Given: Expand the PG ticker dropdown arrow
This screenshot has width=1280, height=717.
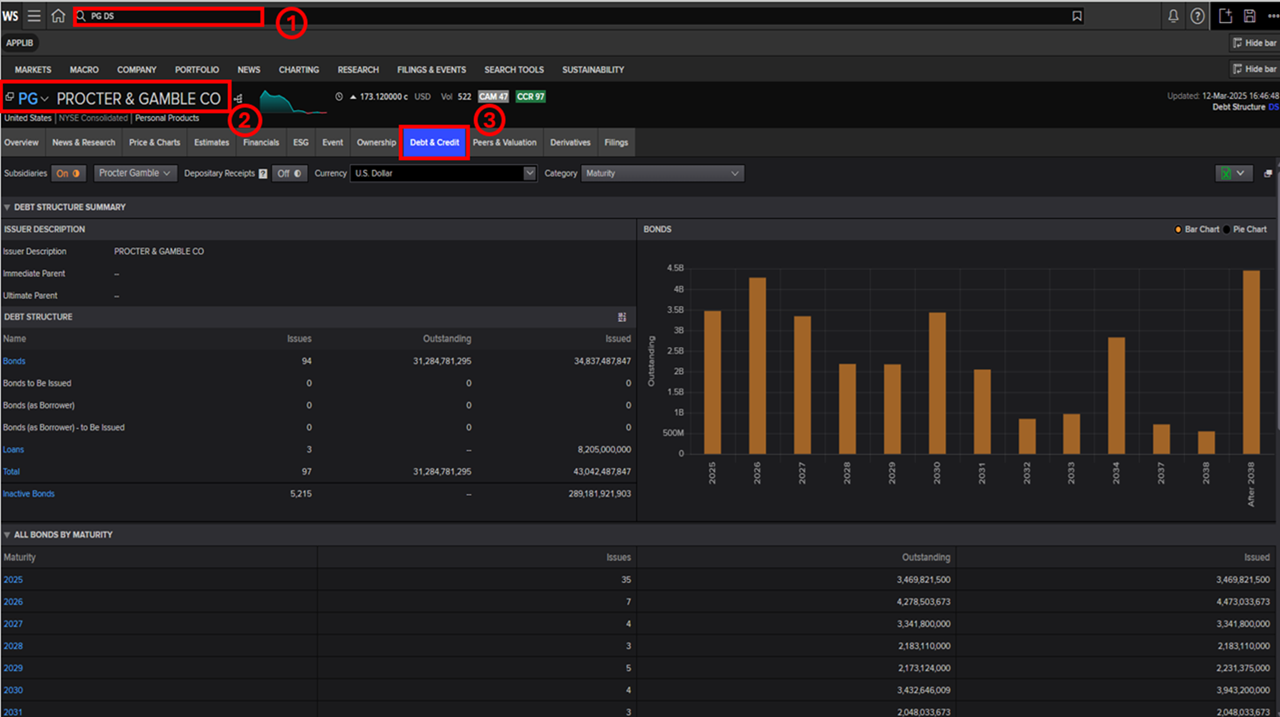Looking at the screenshot, I should click(45, 99).
